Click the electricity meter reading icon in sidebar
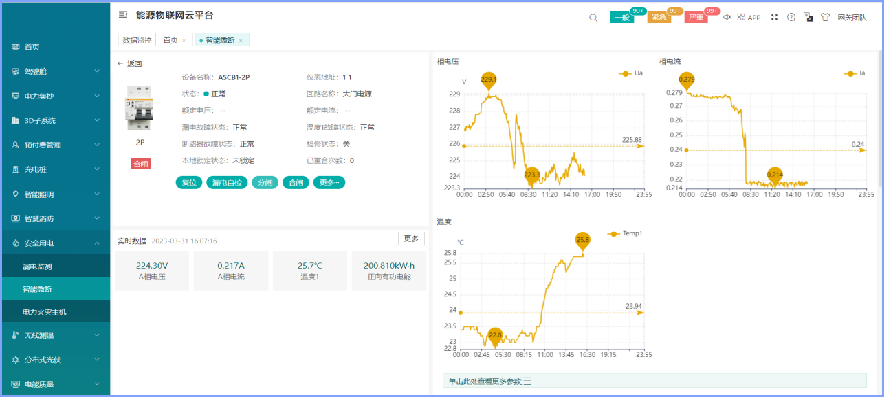 [16, 96]
